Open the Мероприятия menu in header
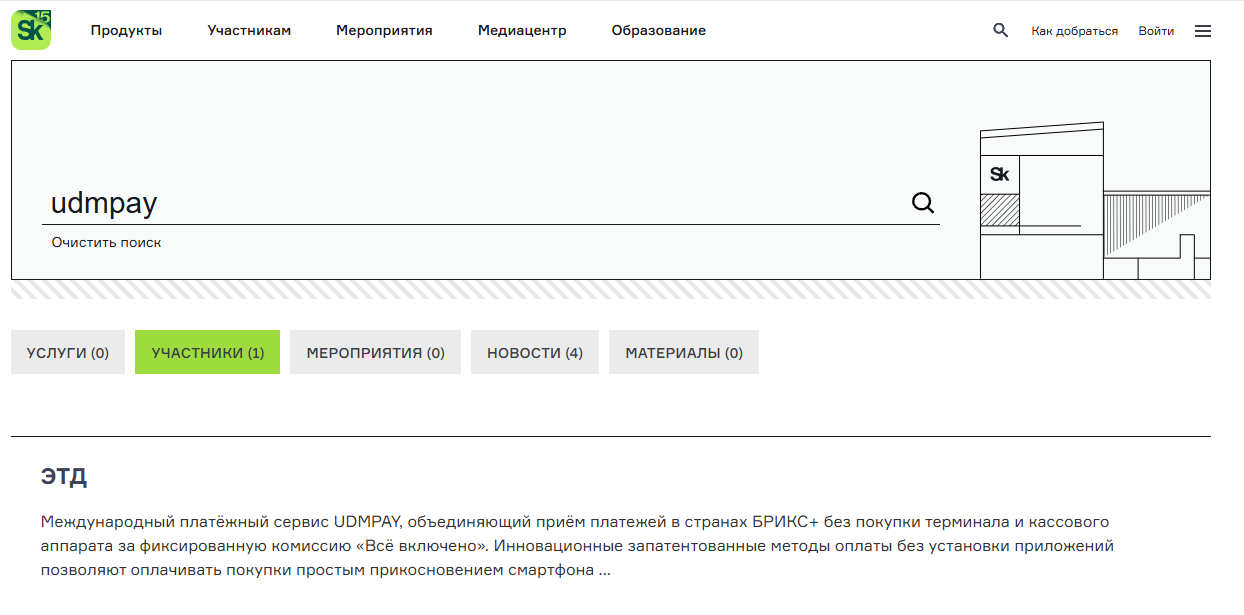The width and height of the screenshot is (1244, 615). click(x=384, y=31)
